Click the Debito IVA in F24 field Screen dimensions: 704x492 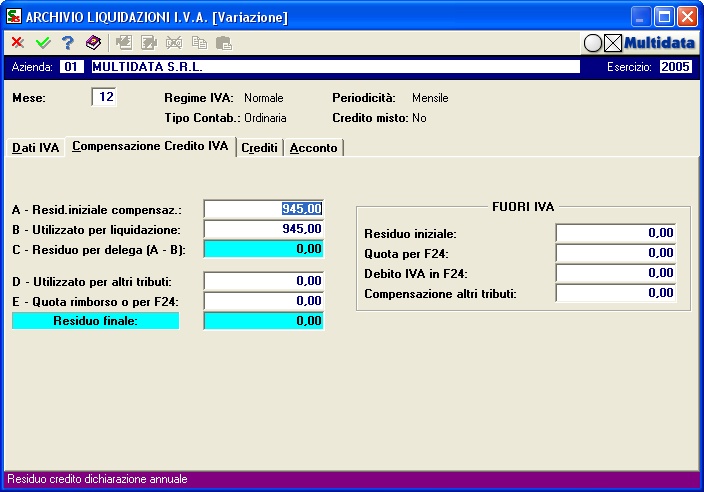[x=616, y=273]
